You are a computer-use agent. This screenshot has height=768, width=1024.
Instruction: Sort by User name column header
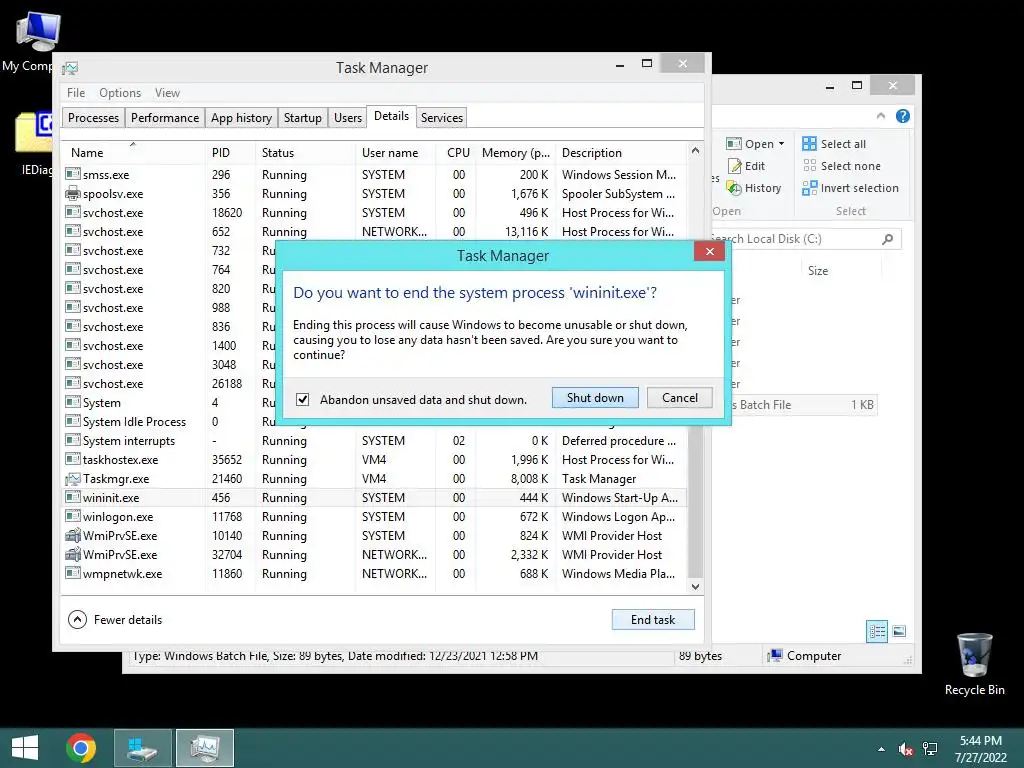click(396, 153)
